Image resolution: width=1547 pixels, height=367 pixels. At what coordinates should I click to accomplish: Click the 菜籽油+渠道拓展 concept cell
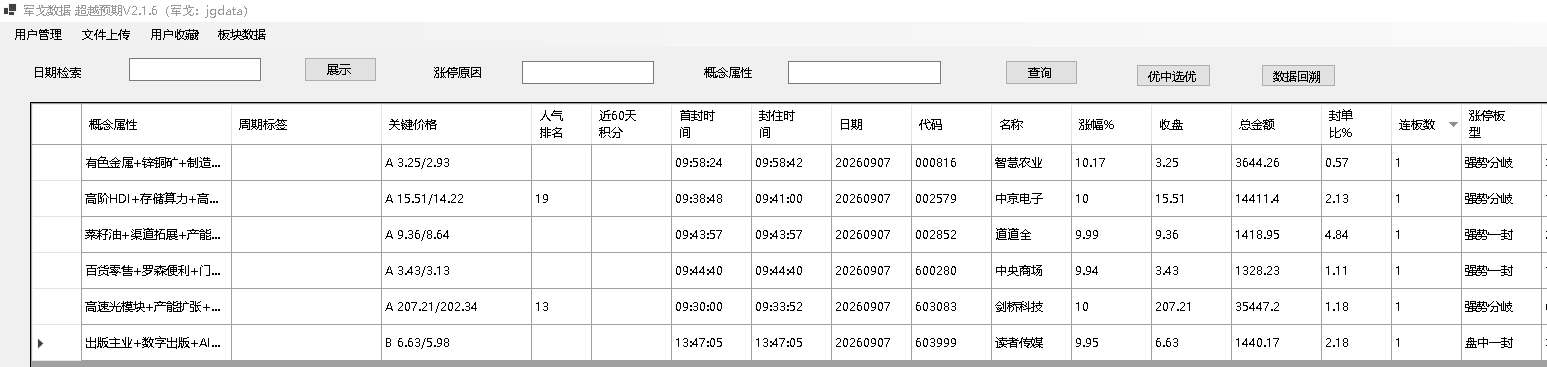click(156, 234)
